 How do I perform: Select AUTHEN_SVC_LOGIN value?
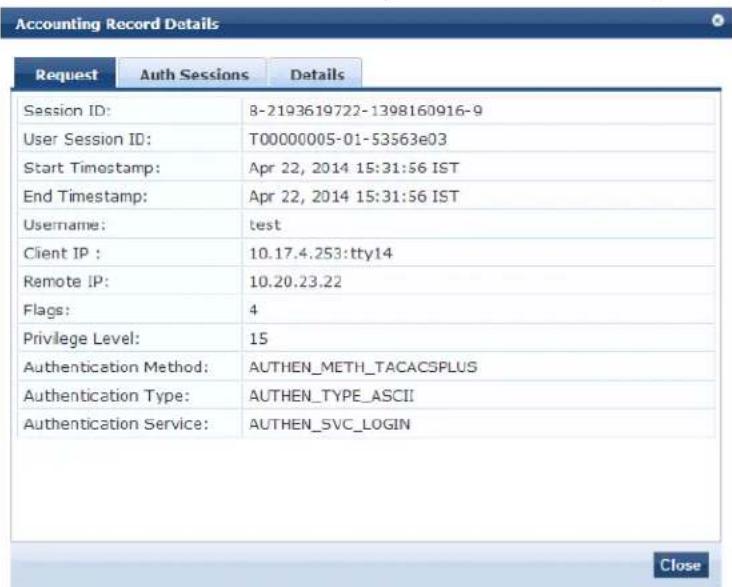point(330,424)
